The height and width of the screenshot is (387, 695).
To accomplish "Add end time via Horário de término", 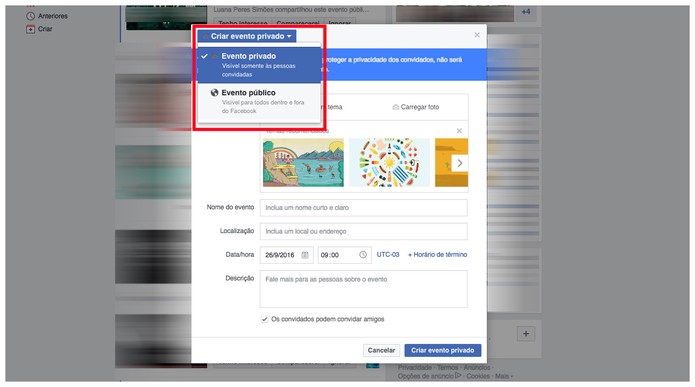I will [x=437, y=254].
